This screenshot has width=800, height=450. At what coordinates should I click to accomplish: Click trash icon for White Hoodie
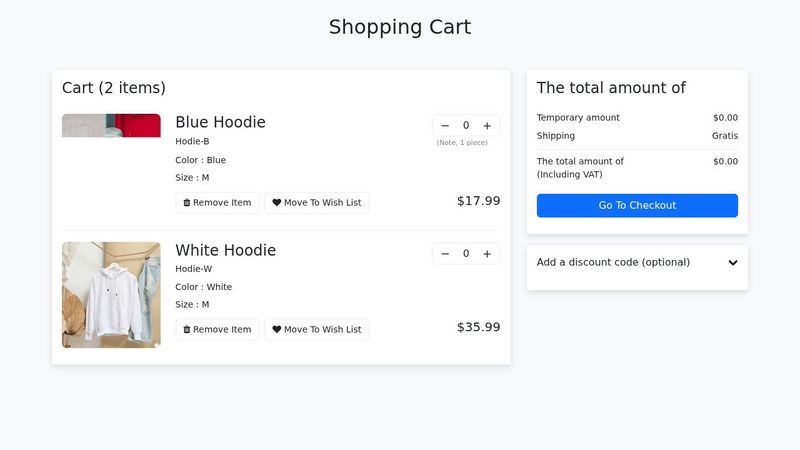pyautogui.click(x=187, y=330)
